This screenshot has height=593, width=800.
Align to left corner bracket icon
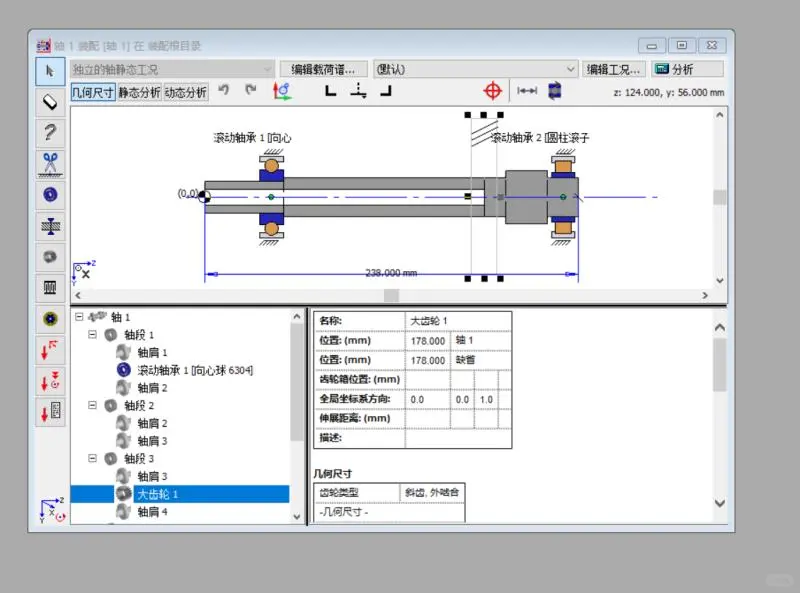[x=331, y=91]
